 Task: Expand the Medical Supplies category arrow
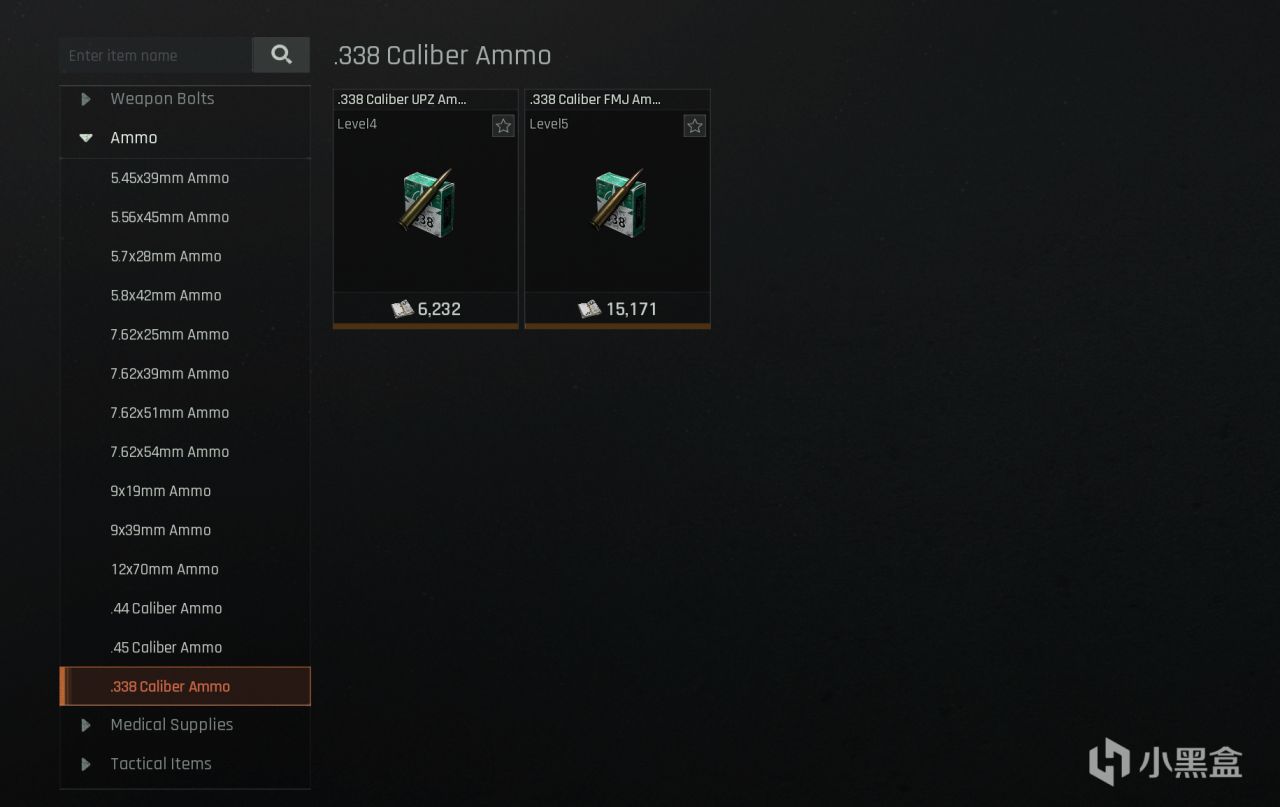(x=86, y=725)
